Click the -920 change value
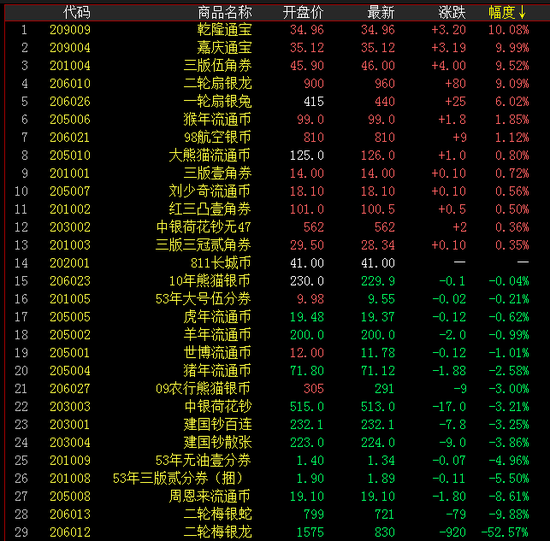The height and width of the screenshot is (541, 550). coord(452,533)
